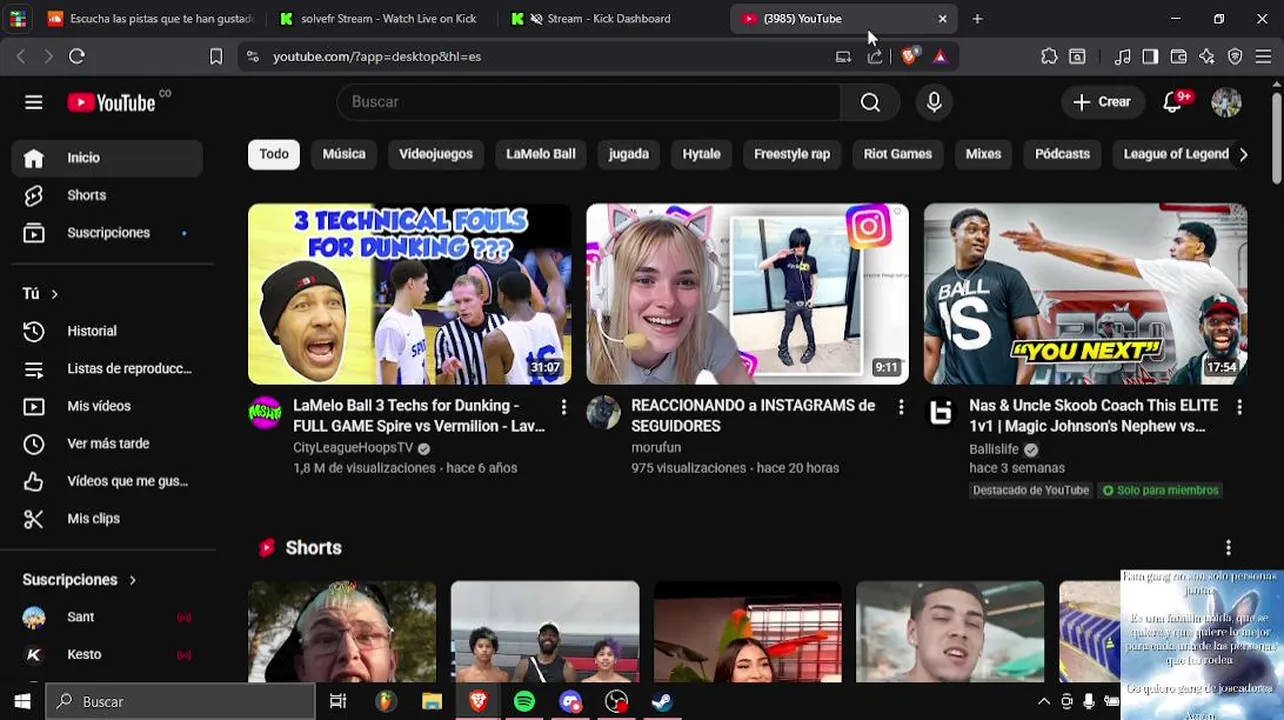1284x720 pixels.
Task: Select the Videojuegos filter chip
Action: tap(436, 154)
